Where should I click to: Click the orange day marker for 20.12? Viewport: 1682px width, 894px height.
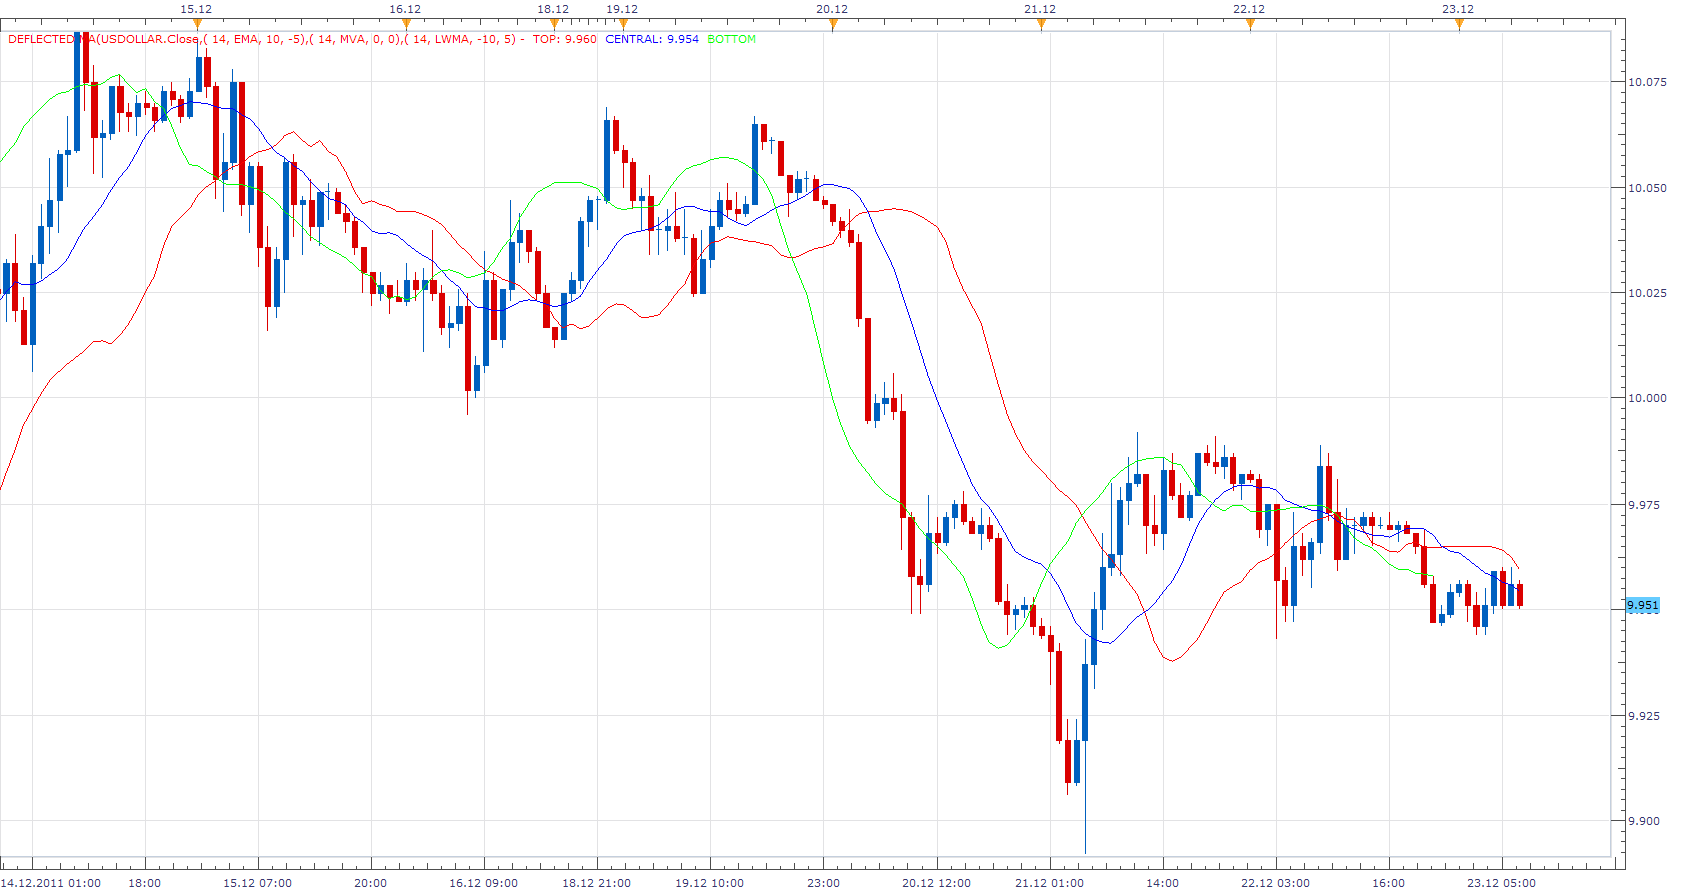(833, 24)
